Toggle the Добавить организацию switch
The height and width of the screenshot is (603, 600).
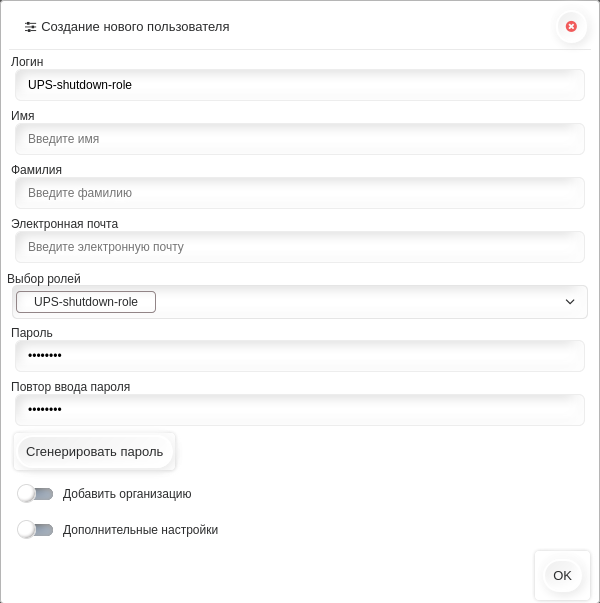click(x=35, y=494)
